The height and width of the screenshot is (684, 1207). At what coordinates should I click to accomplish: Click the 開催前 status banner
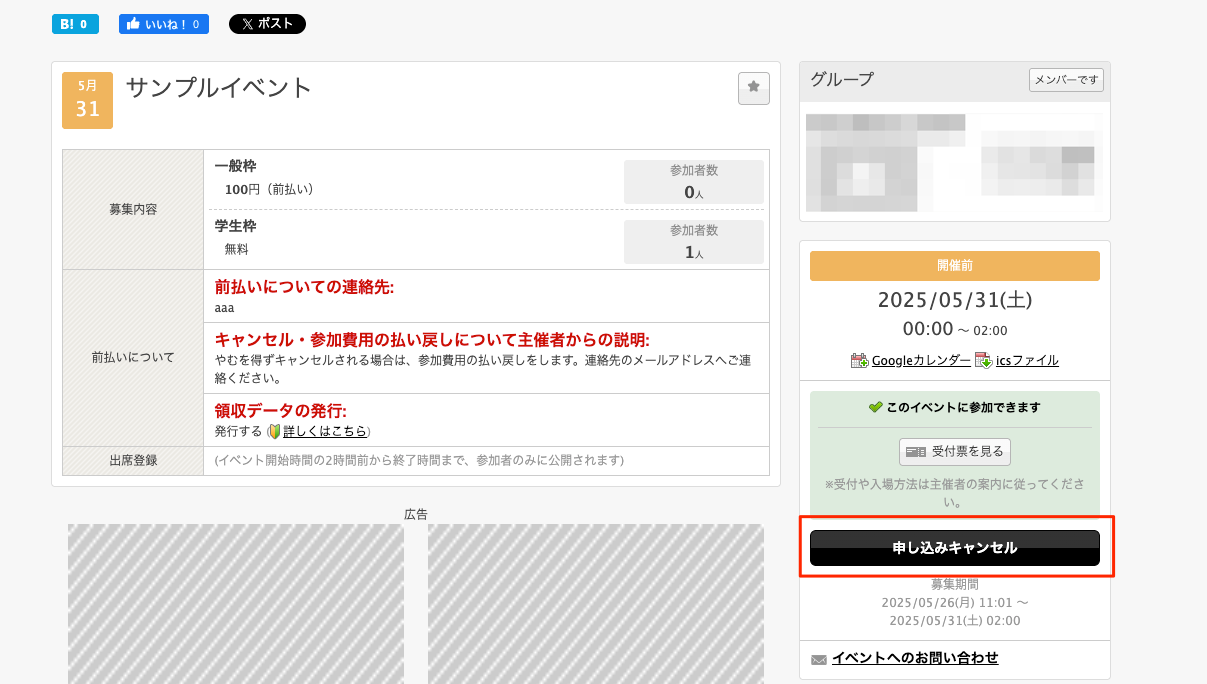coord(953,266)
